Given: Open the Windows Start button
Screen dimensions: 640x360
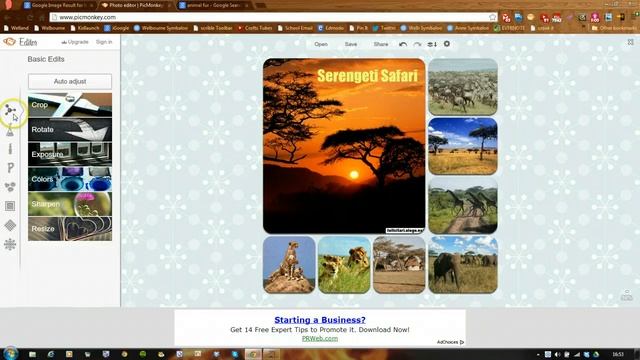Looking at the screenshot, I should point(10,353).
